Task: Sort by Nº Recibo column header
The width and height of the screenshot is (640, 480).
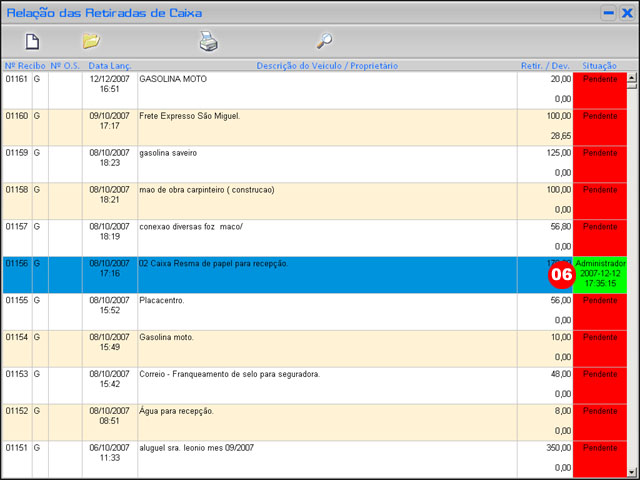Action: point(24,65)
